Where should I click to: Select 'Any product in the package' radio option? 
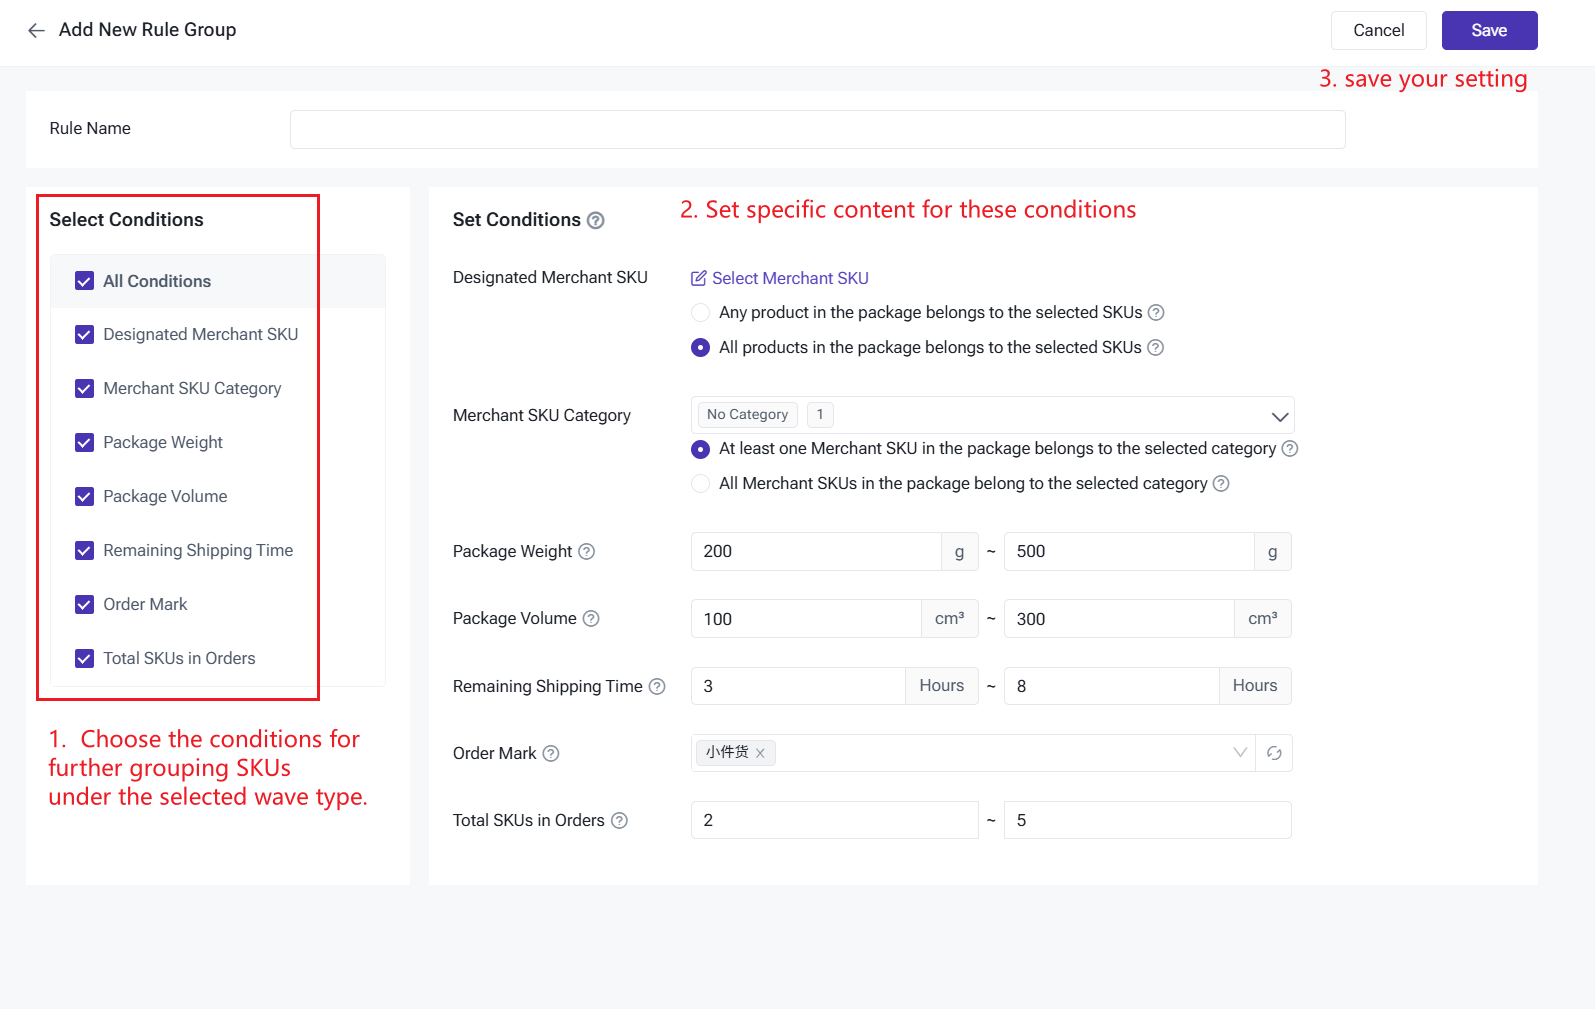click(x=701, y=313)
